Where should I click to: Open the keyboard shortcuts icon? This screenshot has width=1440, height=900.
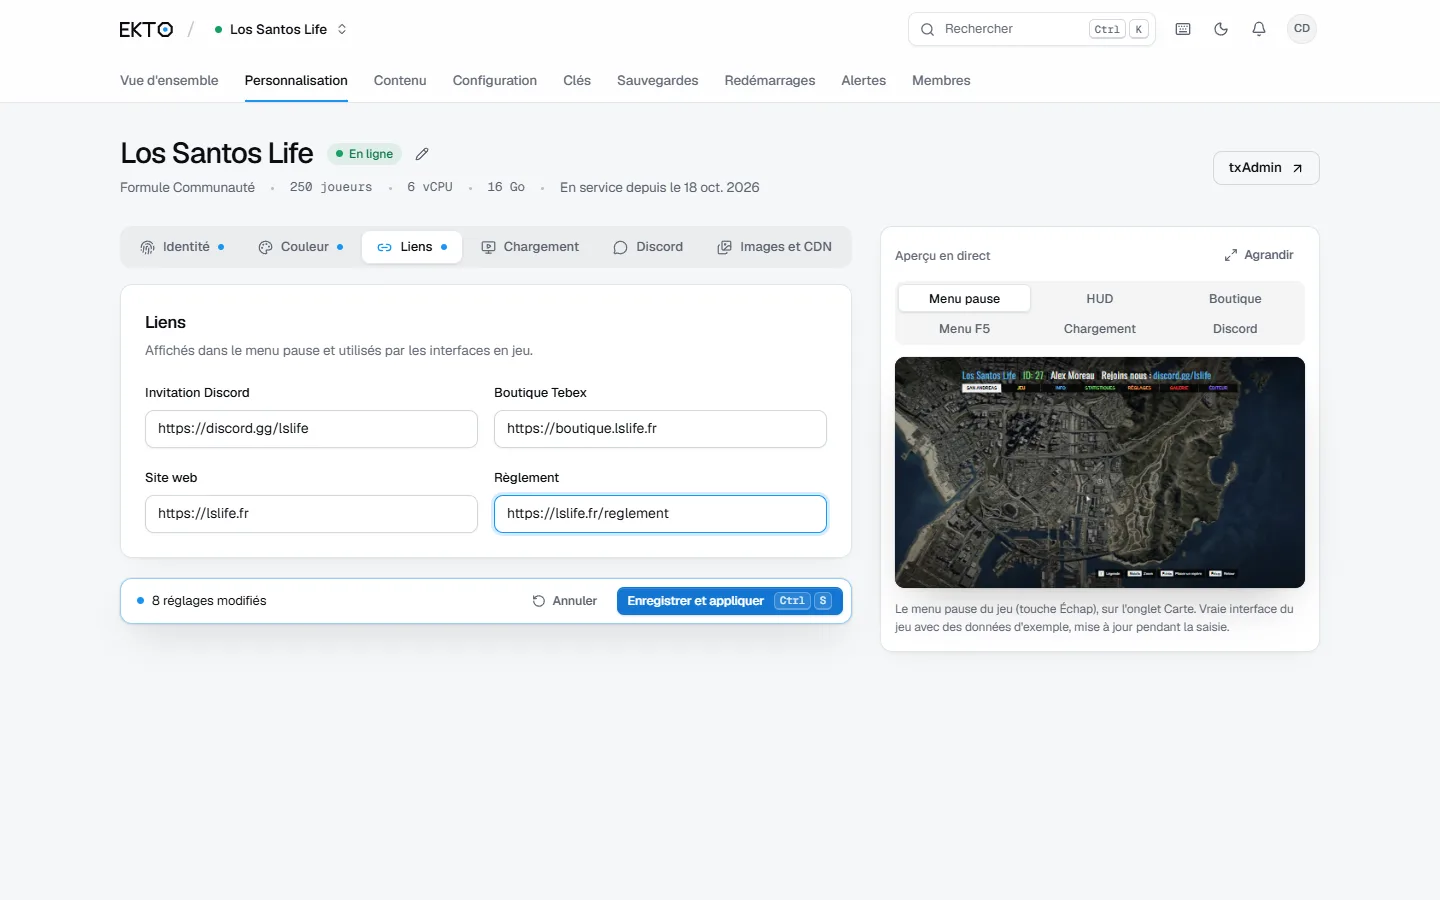[x=1183, y=29]
